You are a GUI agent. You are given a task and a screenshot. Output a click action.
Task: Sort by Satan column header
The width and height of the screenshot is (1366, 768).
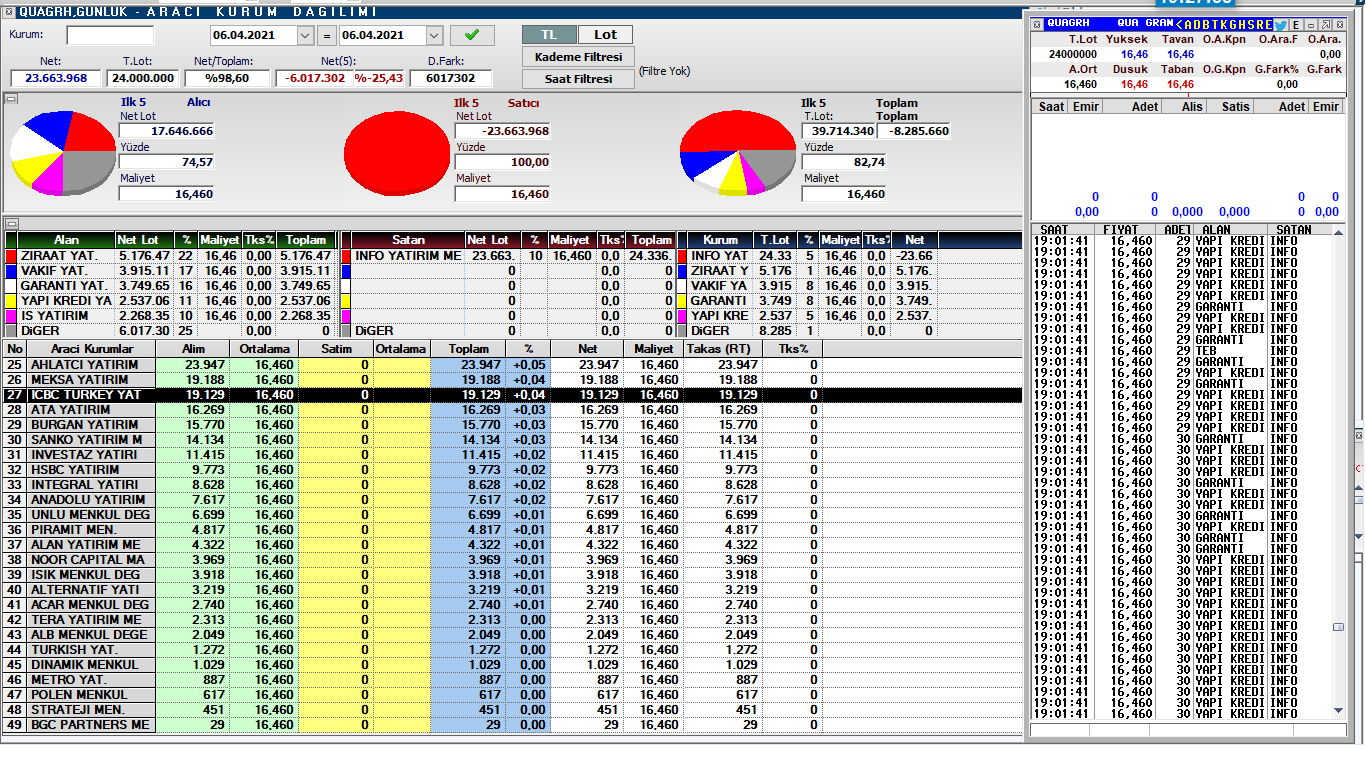click(408, 240)
